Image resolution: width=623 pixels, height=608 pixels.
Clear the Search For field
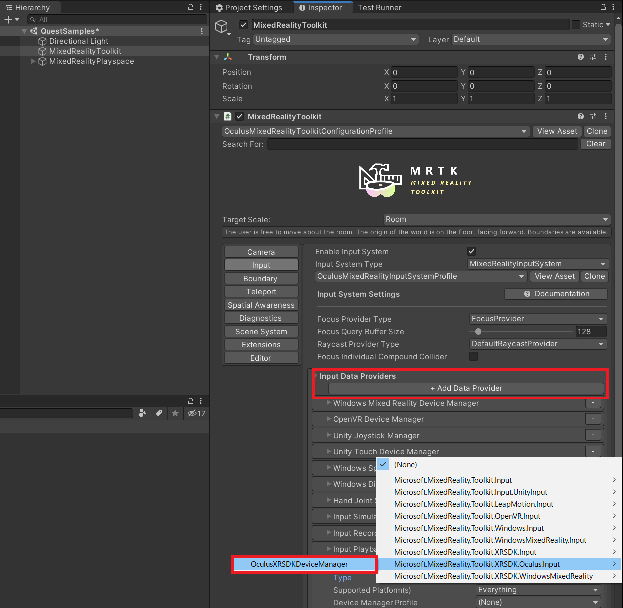tap(596, 144)
